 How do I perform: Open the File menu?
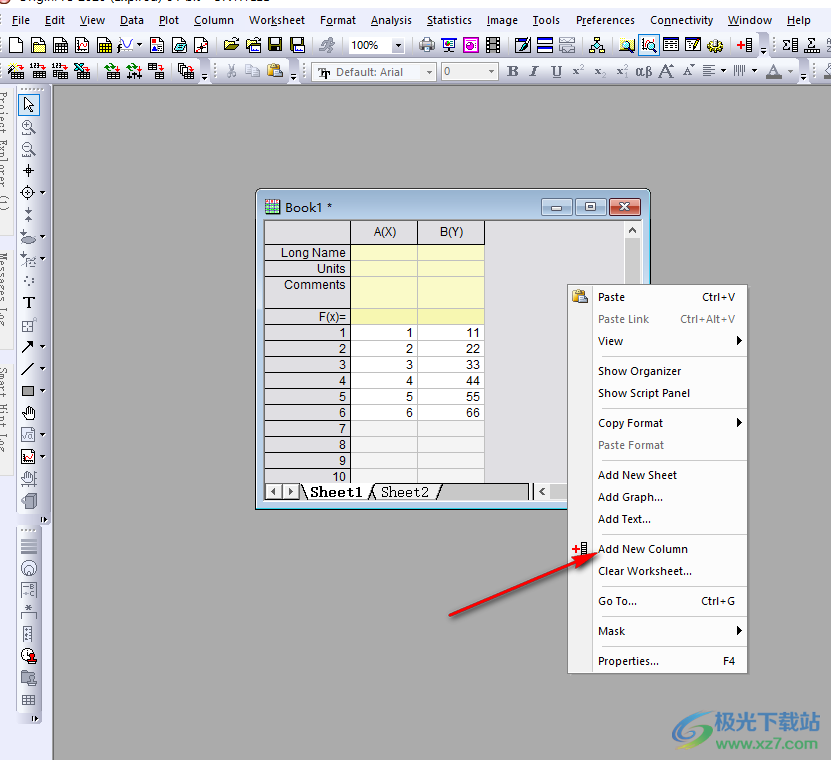[x=21, y=20]
